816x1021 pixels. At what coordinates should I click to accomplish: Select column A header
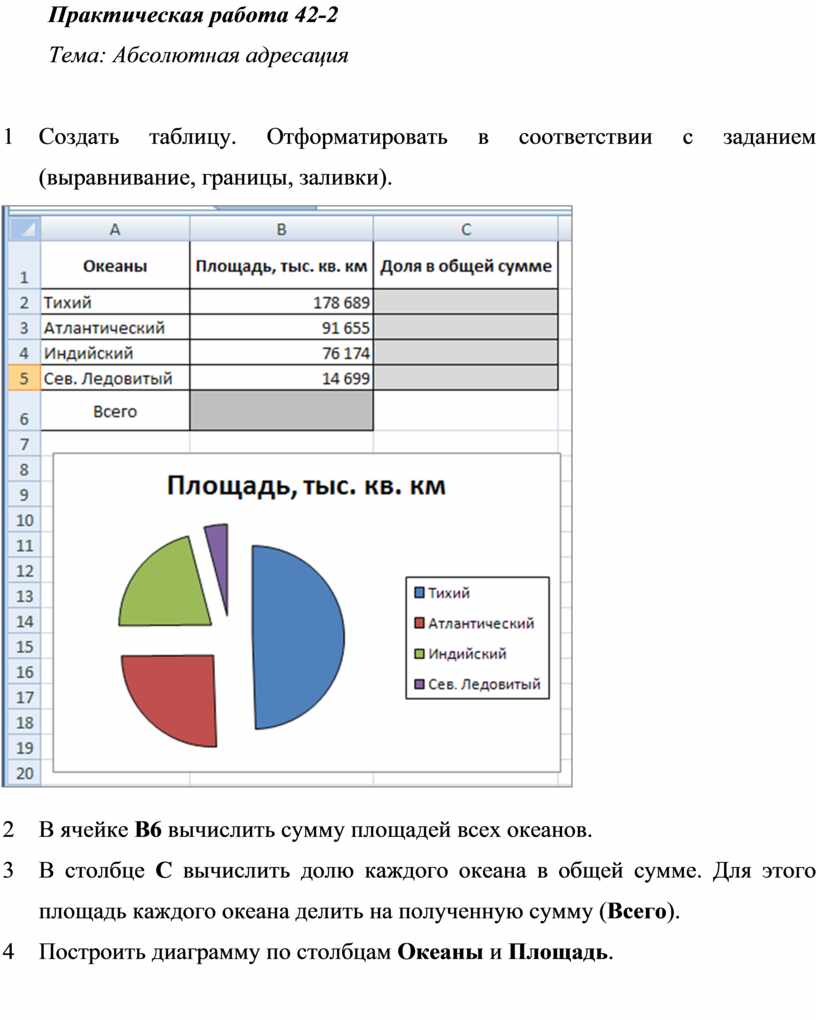point(114,229)
